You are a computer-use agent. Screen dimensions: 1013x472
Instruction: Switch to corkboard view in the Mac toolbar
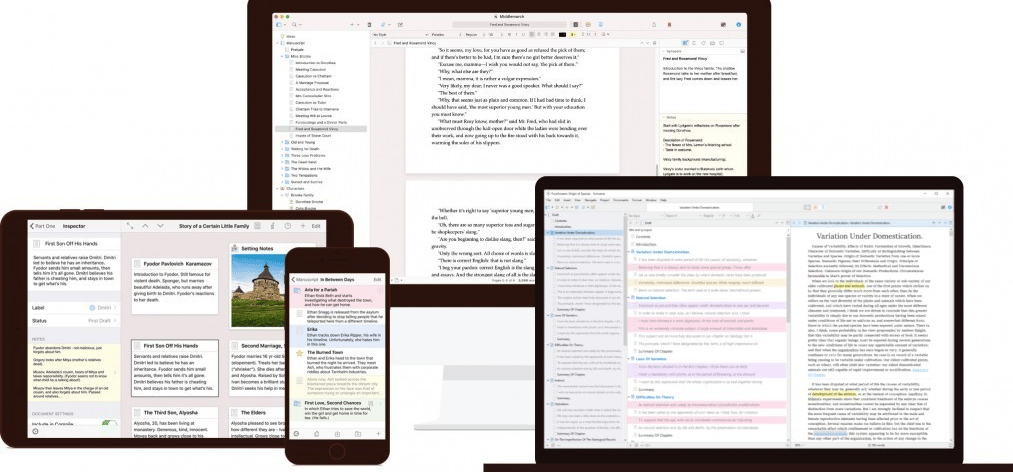(588, 25)
